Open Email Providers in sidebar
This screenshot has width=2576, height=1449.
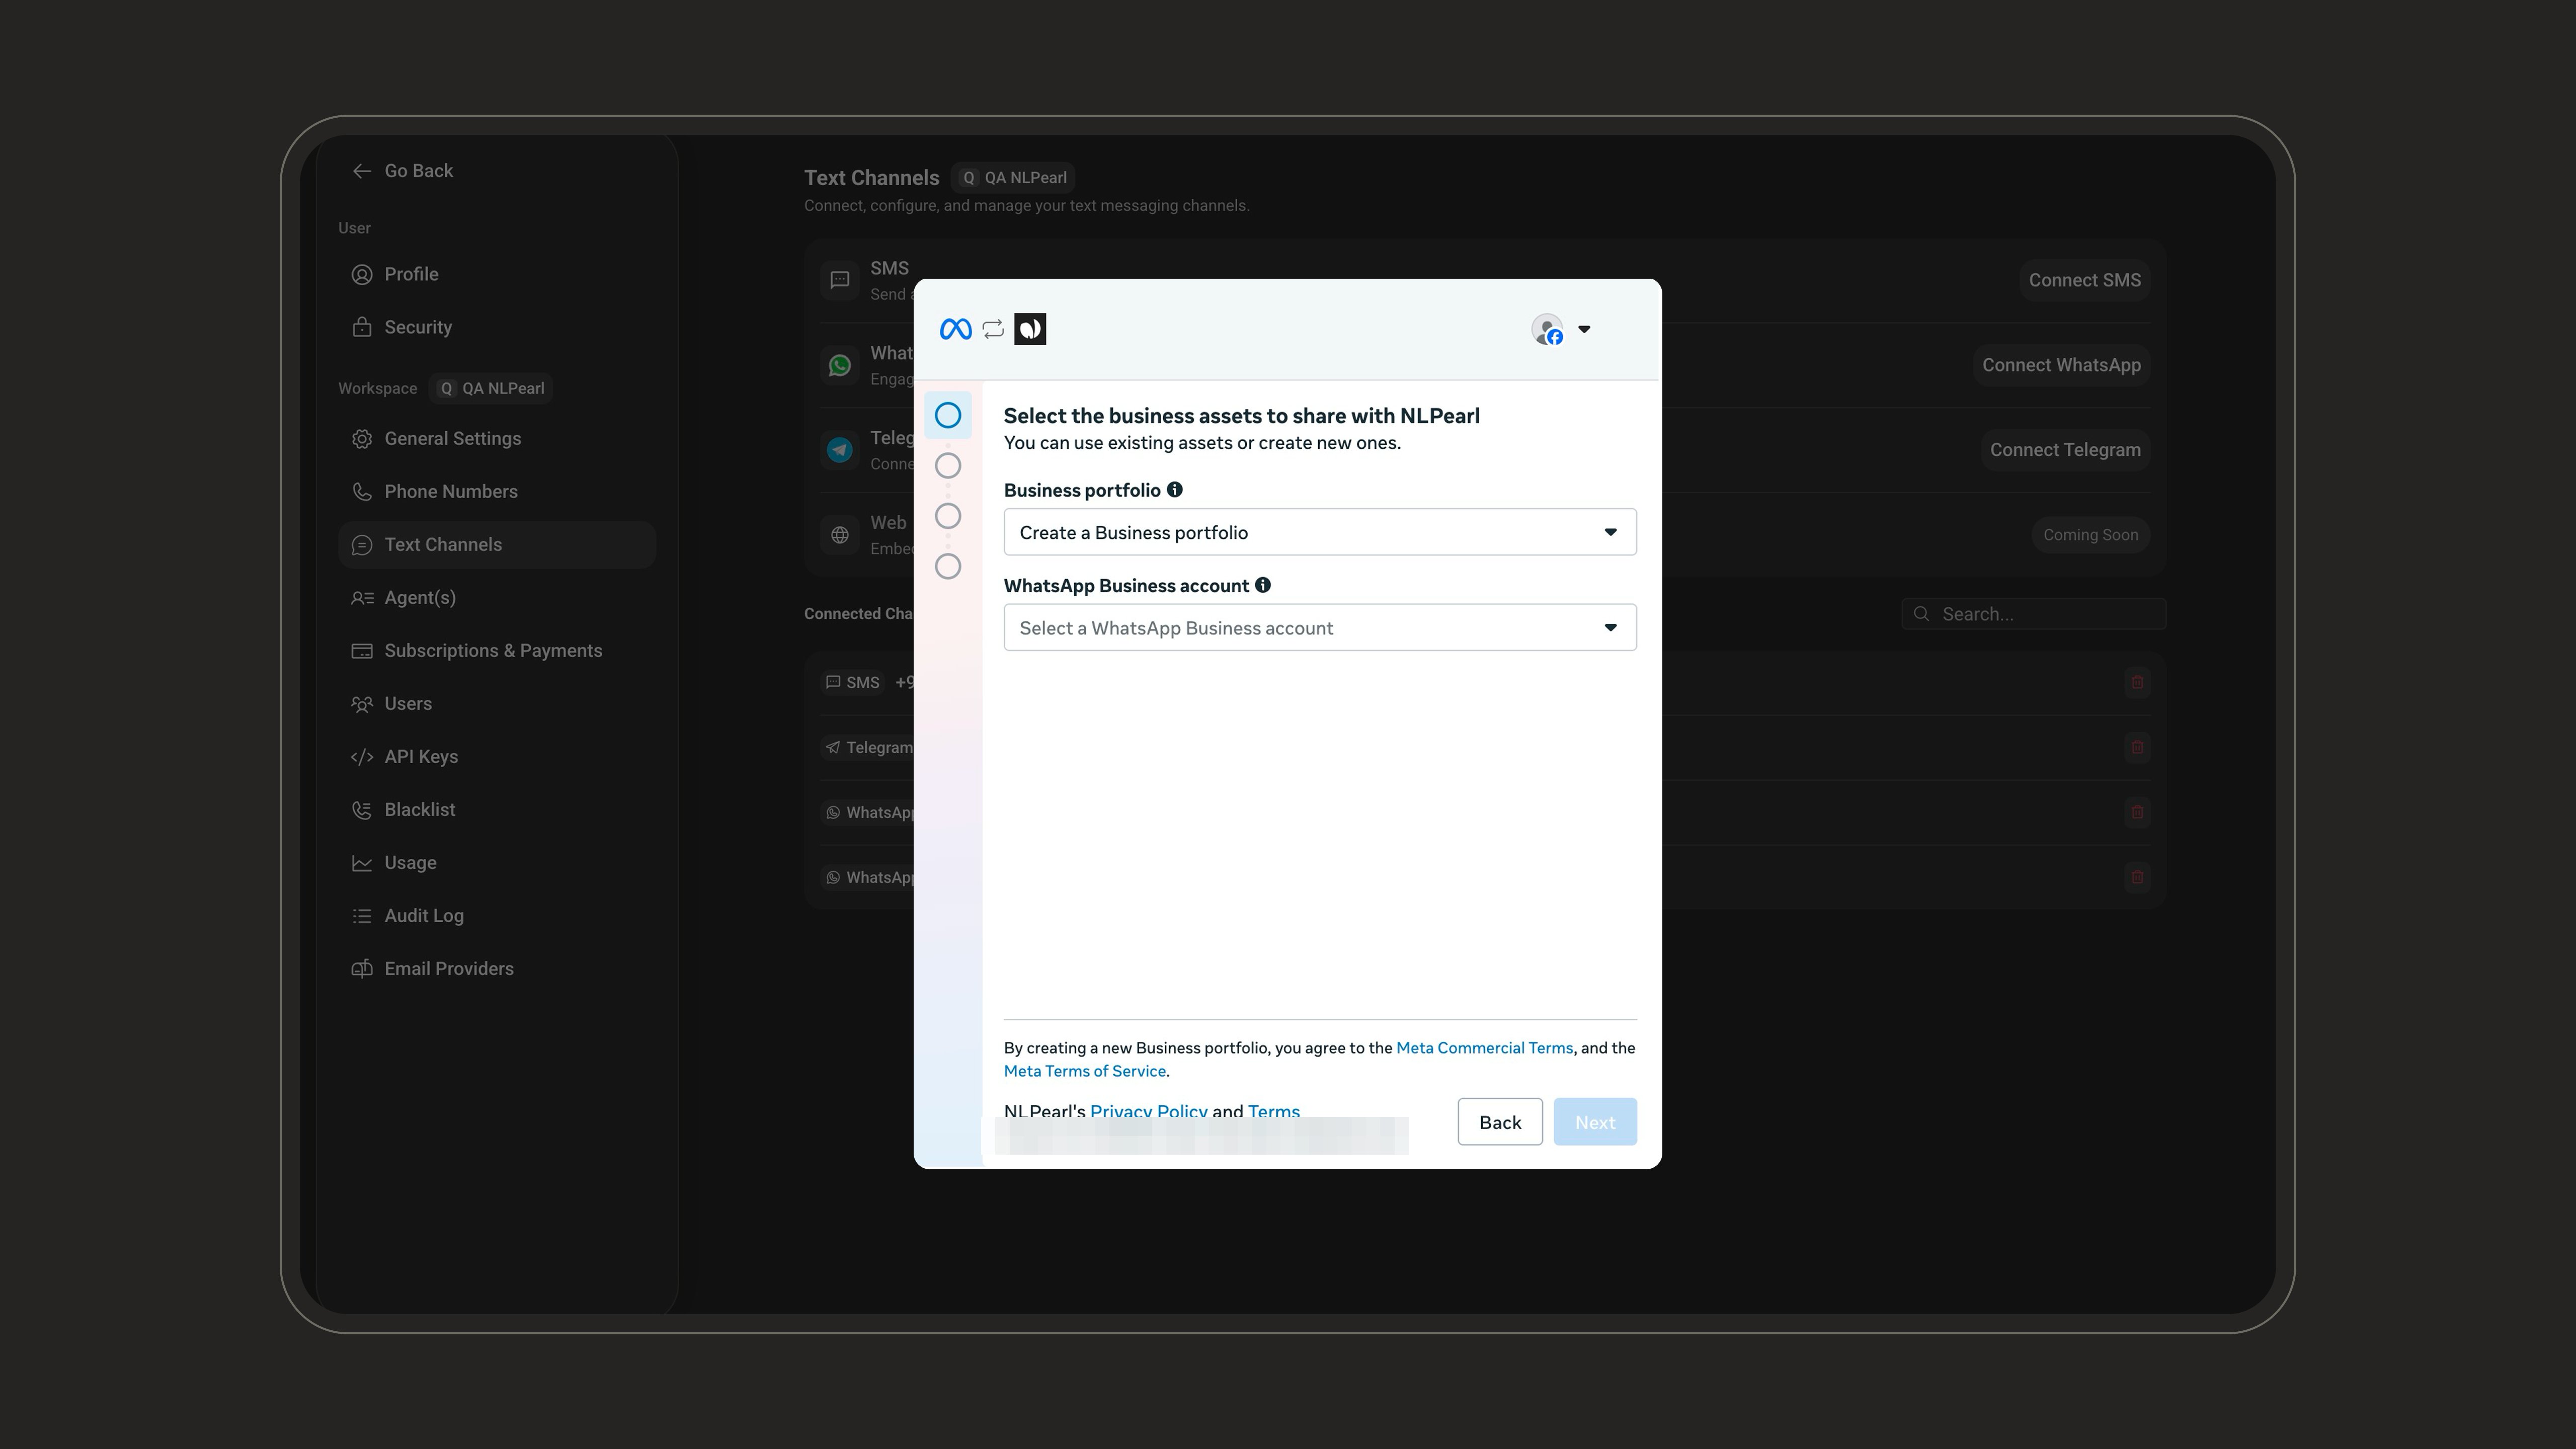[497, 968]
